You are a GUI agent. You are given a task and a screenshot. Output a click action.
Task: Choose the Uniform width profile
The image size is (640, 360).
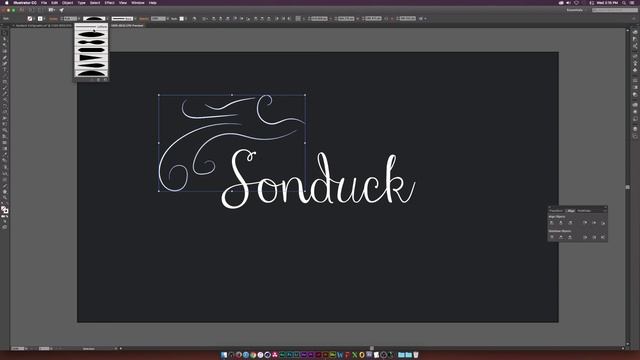point(91,27)
